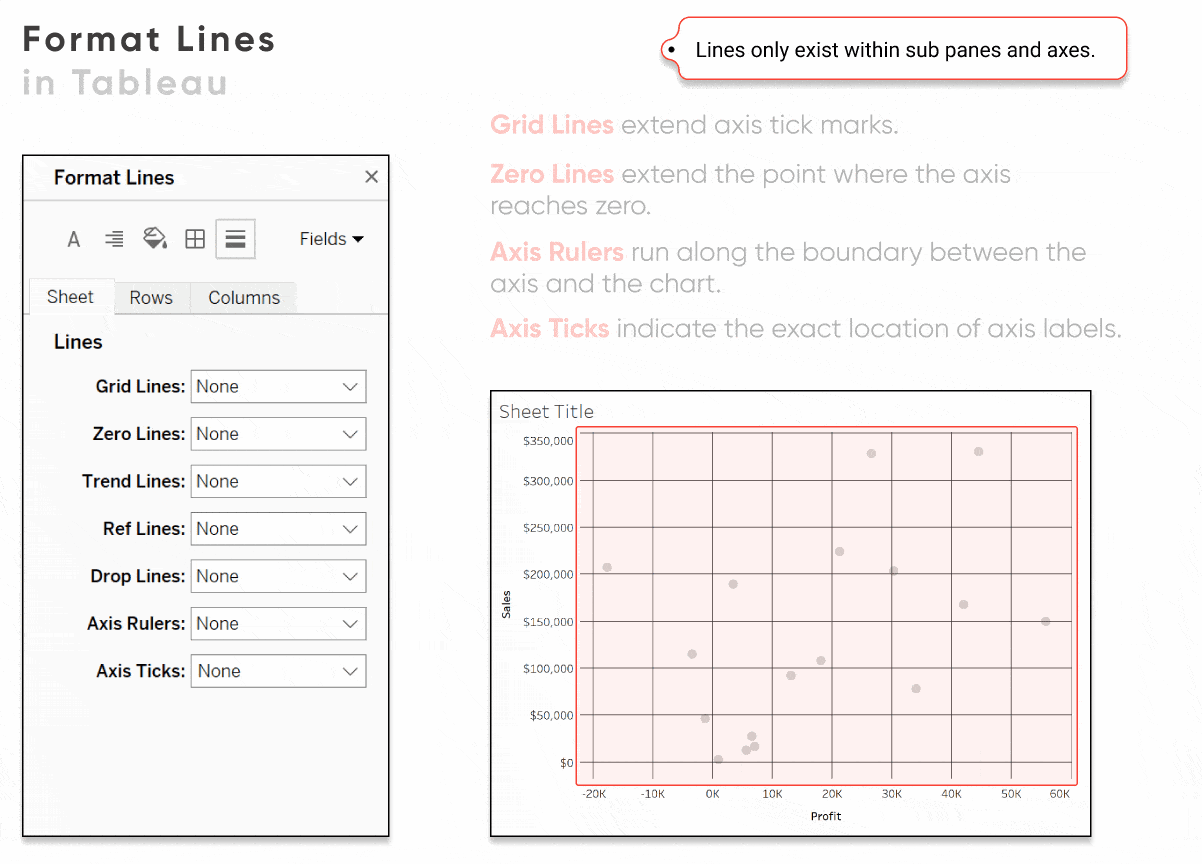Image resolution: width=1202 pixels, height=864 pixels.
Task: Select the Borders formatting icon
Action: [194, 238]
